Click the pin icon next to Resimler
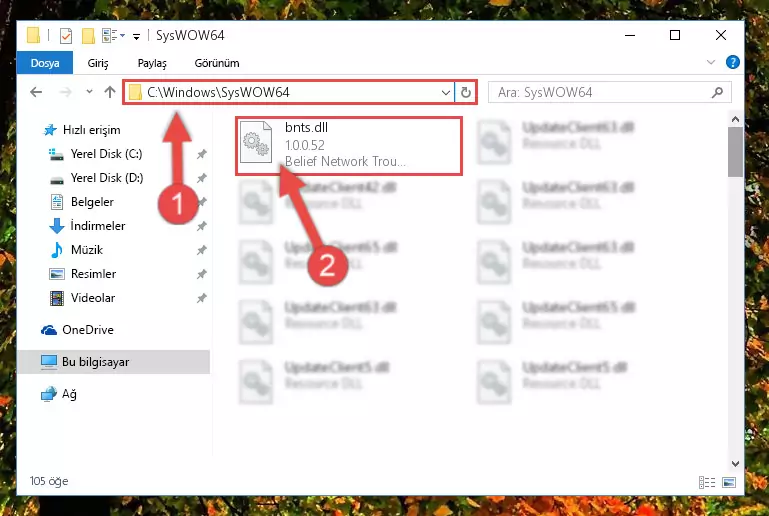 201,274
